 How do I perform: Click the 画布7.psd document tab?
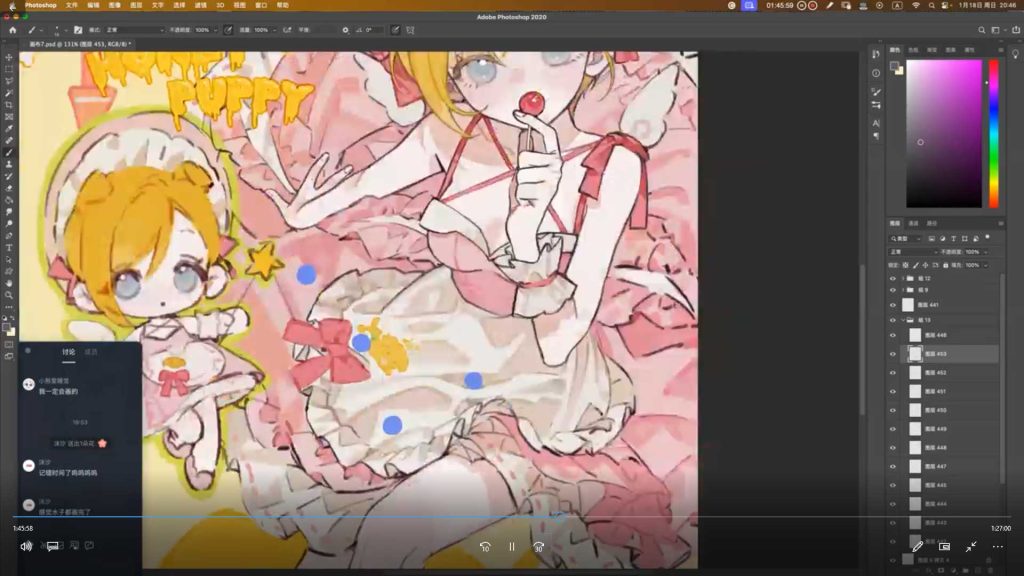62,44
